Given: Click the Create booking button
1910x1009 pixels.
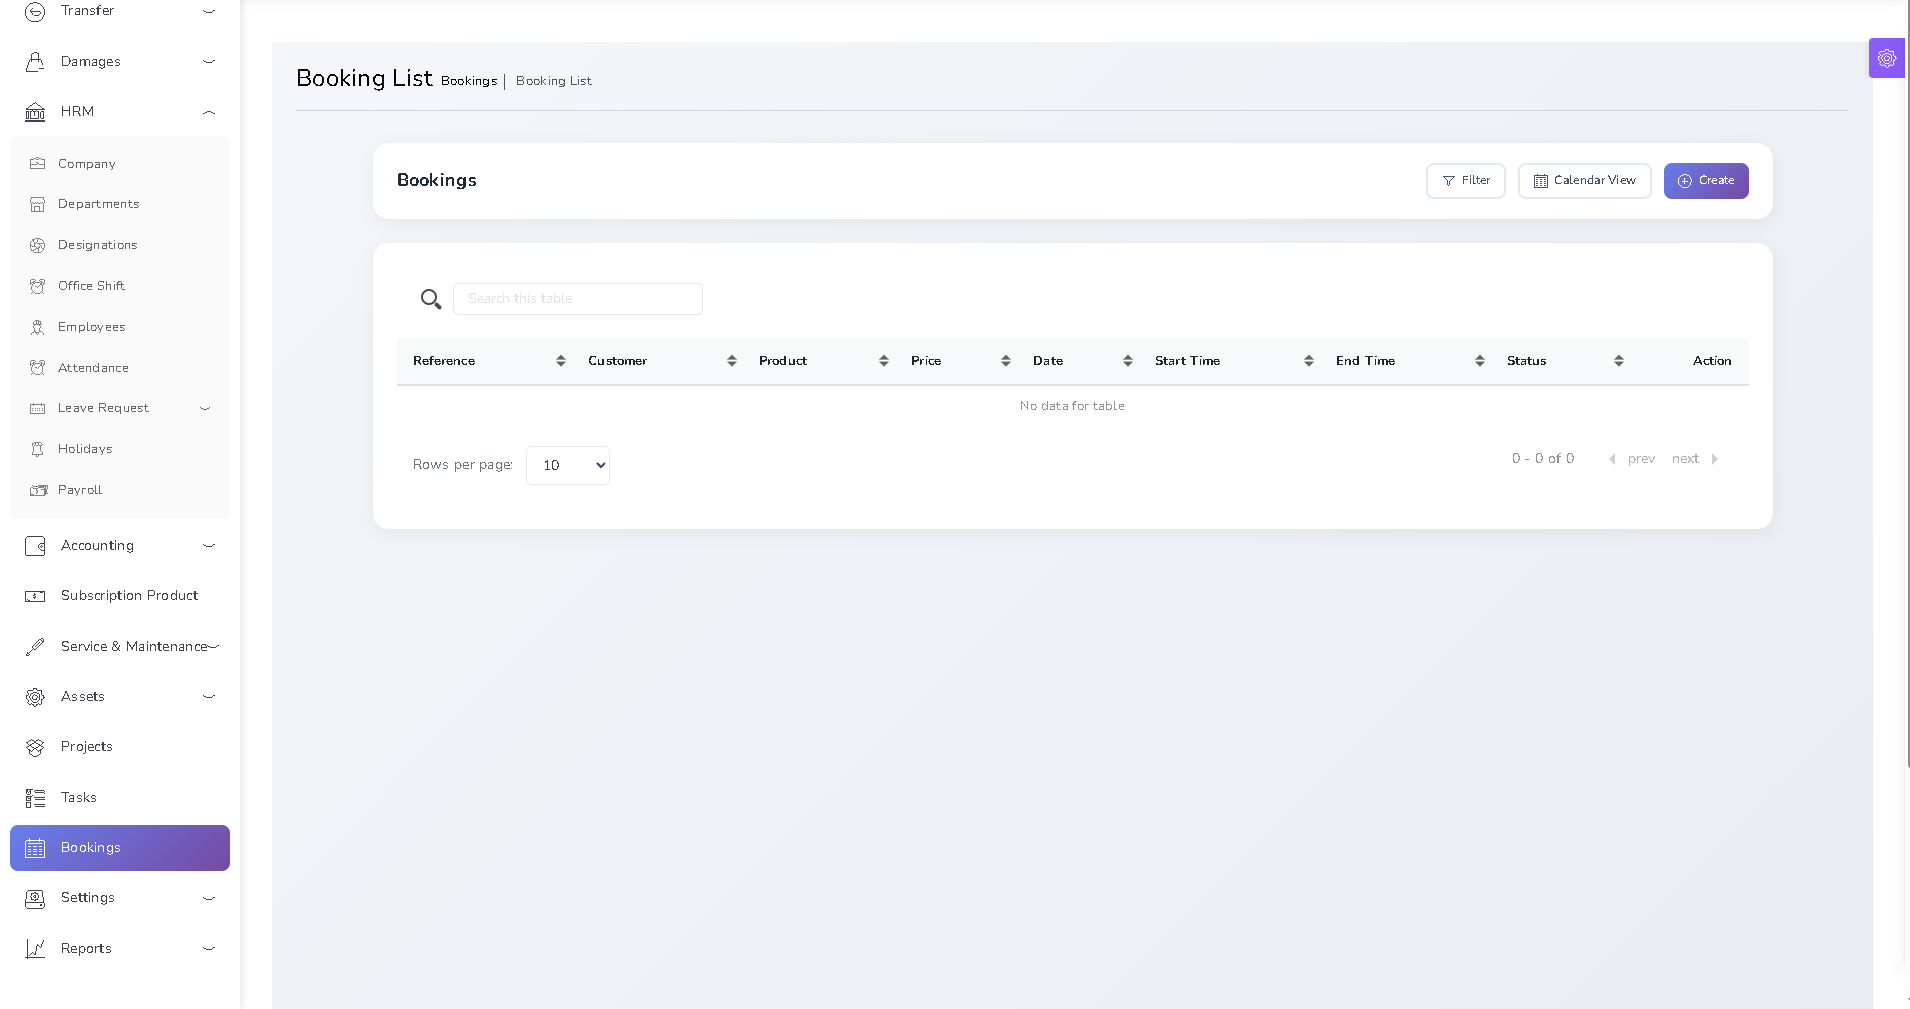Looking at the screenshot, I should coord(1705,181).
